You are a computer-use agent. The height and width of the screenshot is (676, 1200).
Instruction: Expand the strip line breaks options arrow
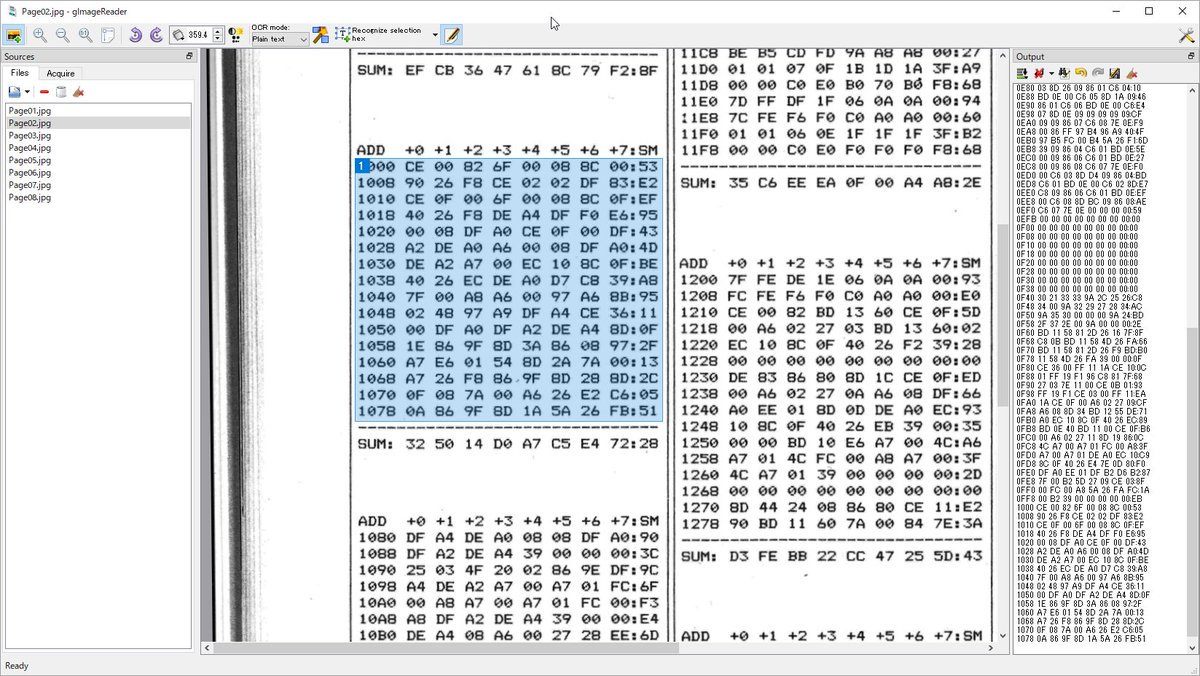(x=1051, y=73)
